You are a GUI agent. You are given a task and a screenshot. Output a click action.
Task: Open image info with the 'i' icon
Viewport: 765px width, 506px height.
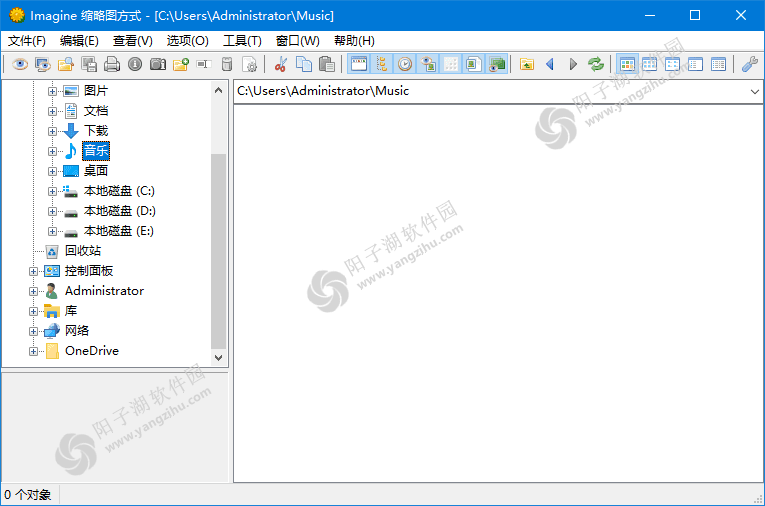point(135,64)
